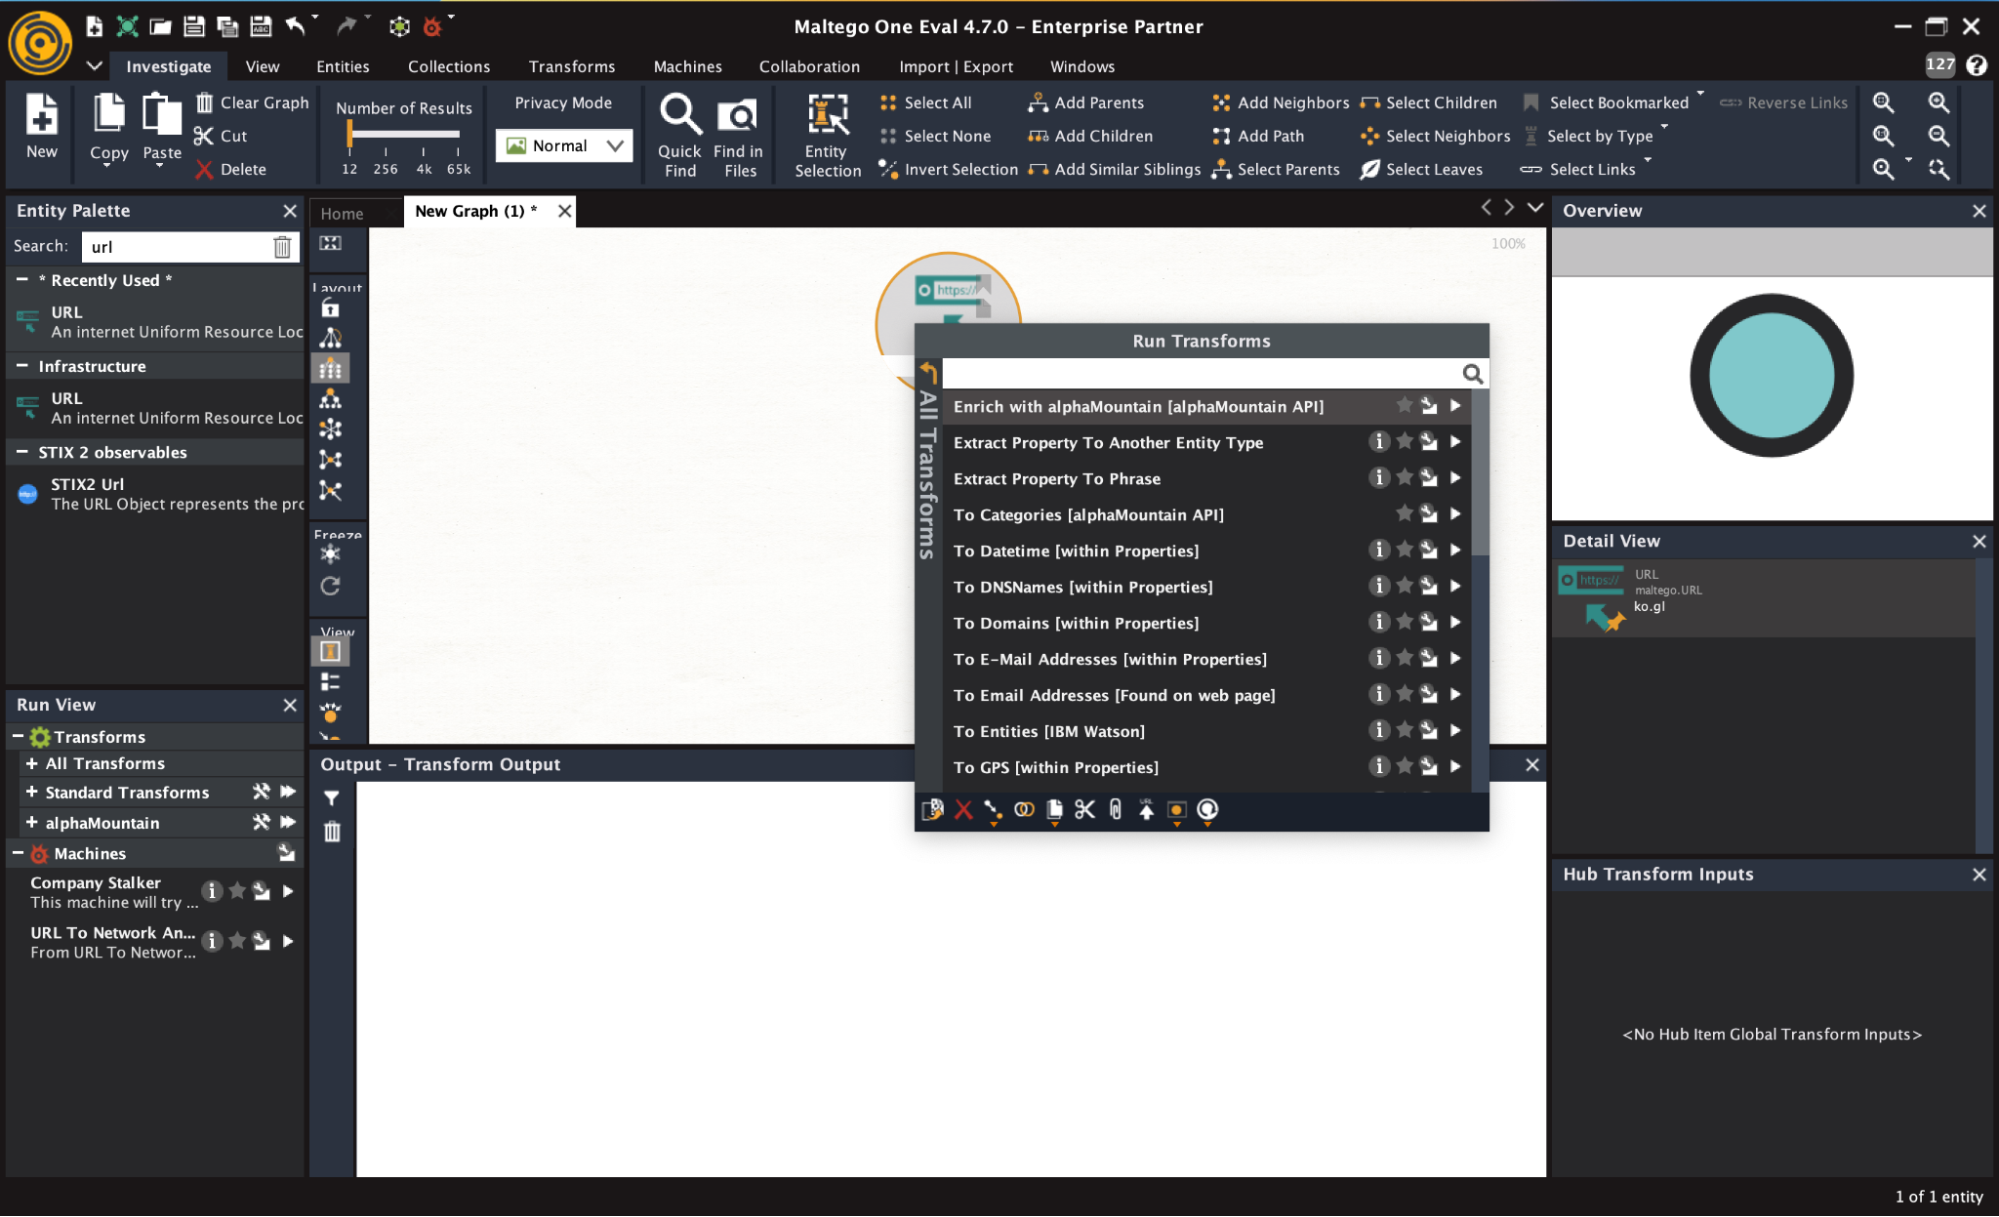Star the Company Stalker machine

tap(237, 890)
